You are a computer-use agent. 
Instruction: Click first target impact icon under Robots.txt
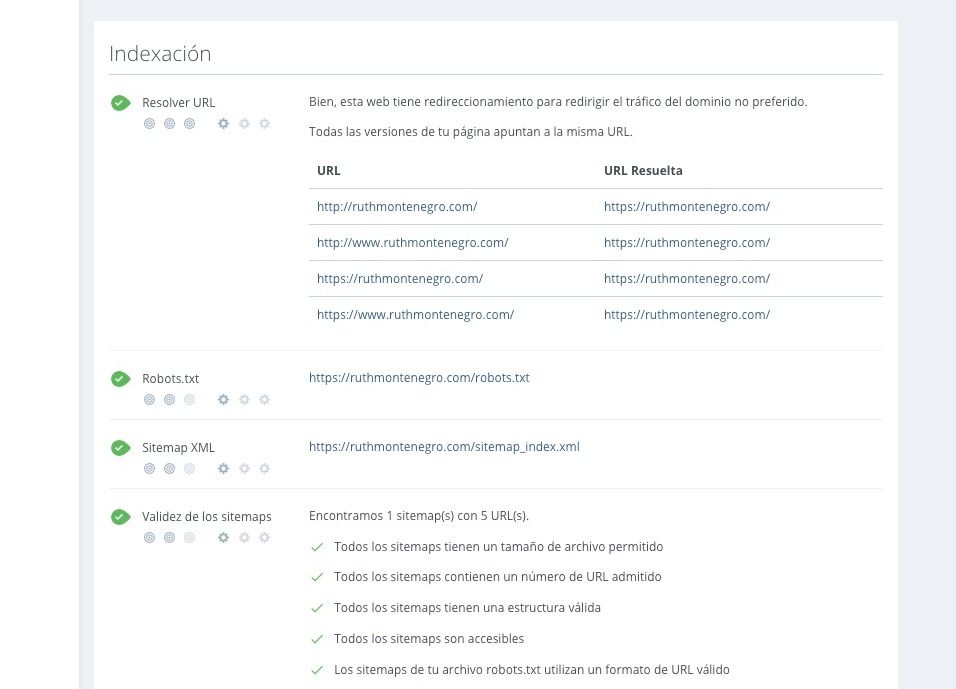click(x=149, y=399)
